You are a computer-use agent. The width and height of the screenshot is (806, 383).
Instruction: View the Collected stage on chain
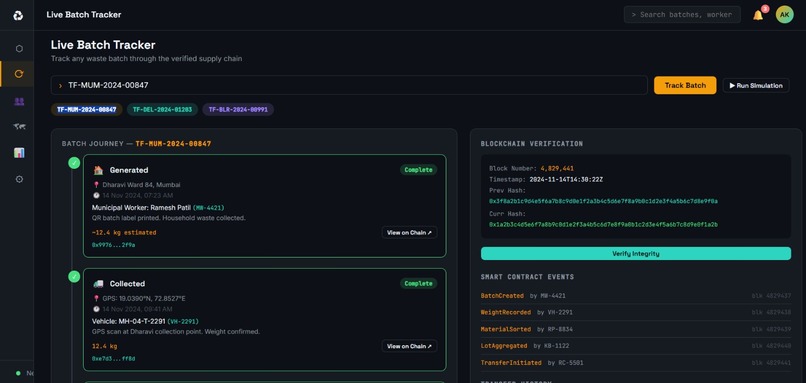(x=409, y=346)
